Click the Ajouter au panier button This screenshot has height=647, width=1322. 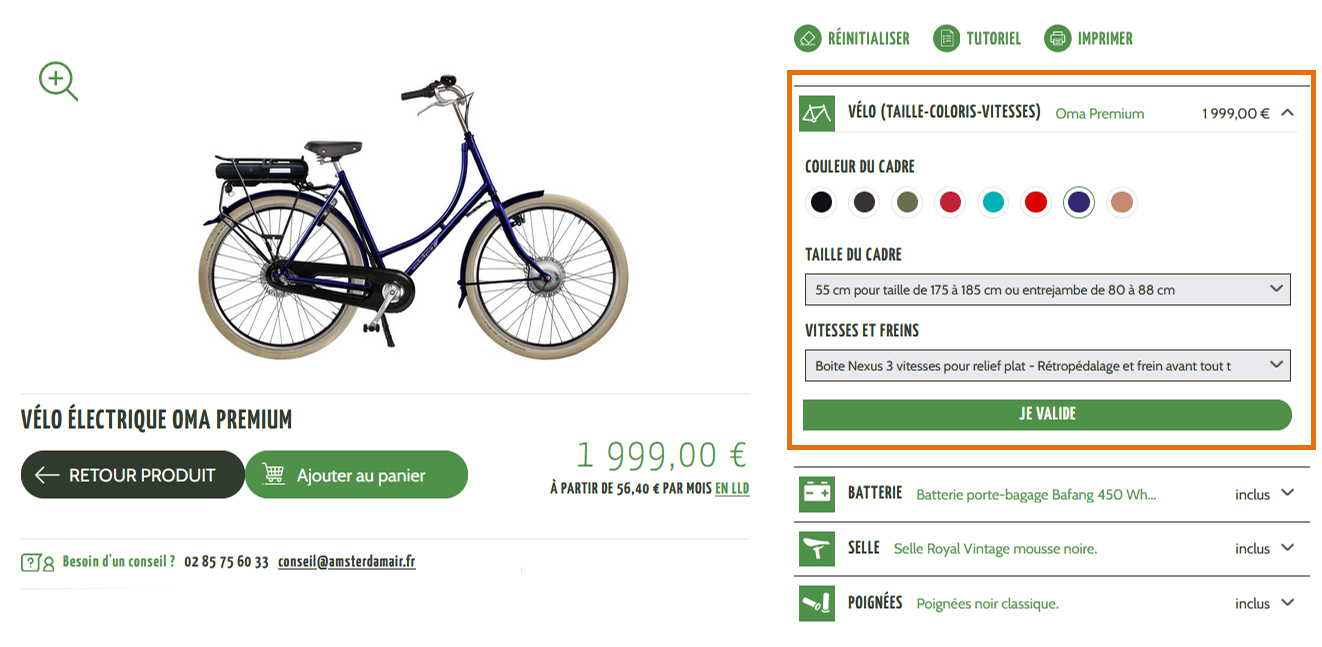pos(356,475)
